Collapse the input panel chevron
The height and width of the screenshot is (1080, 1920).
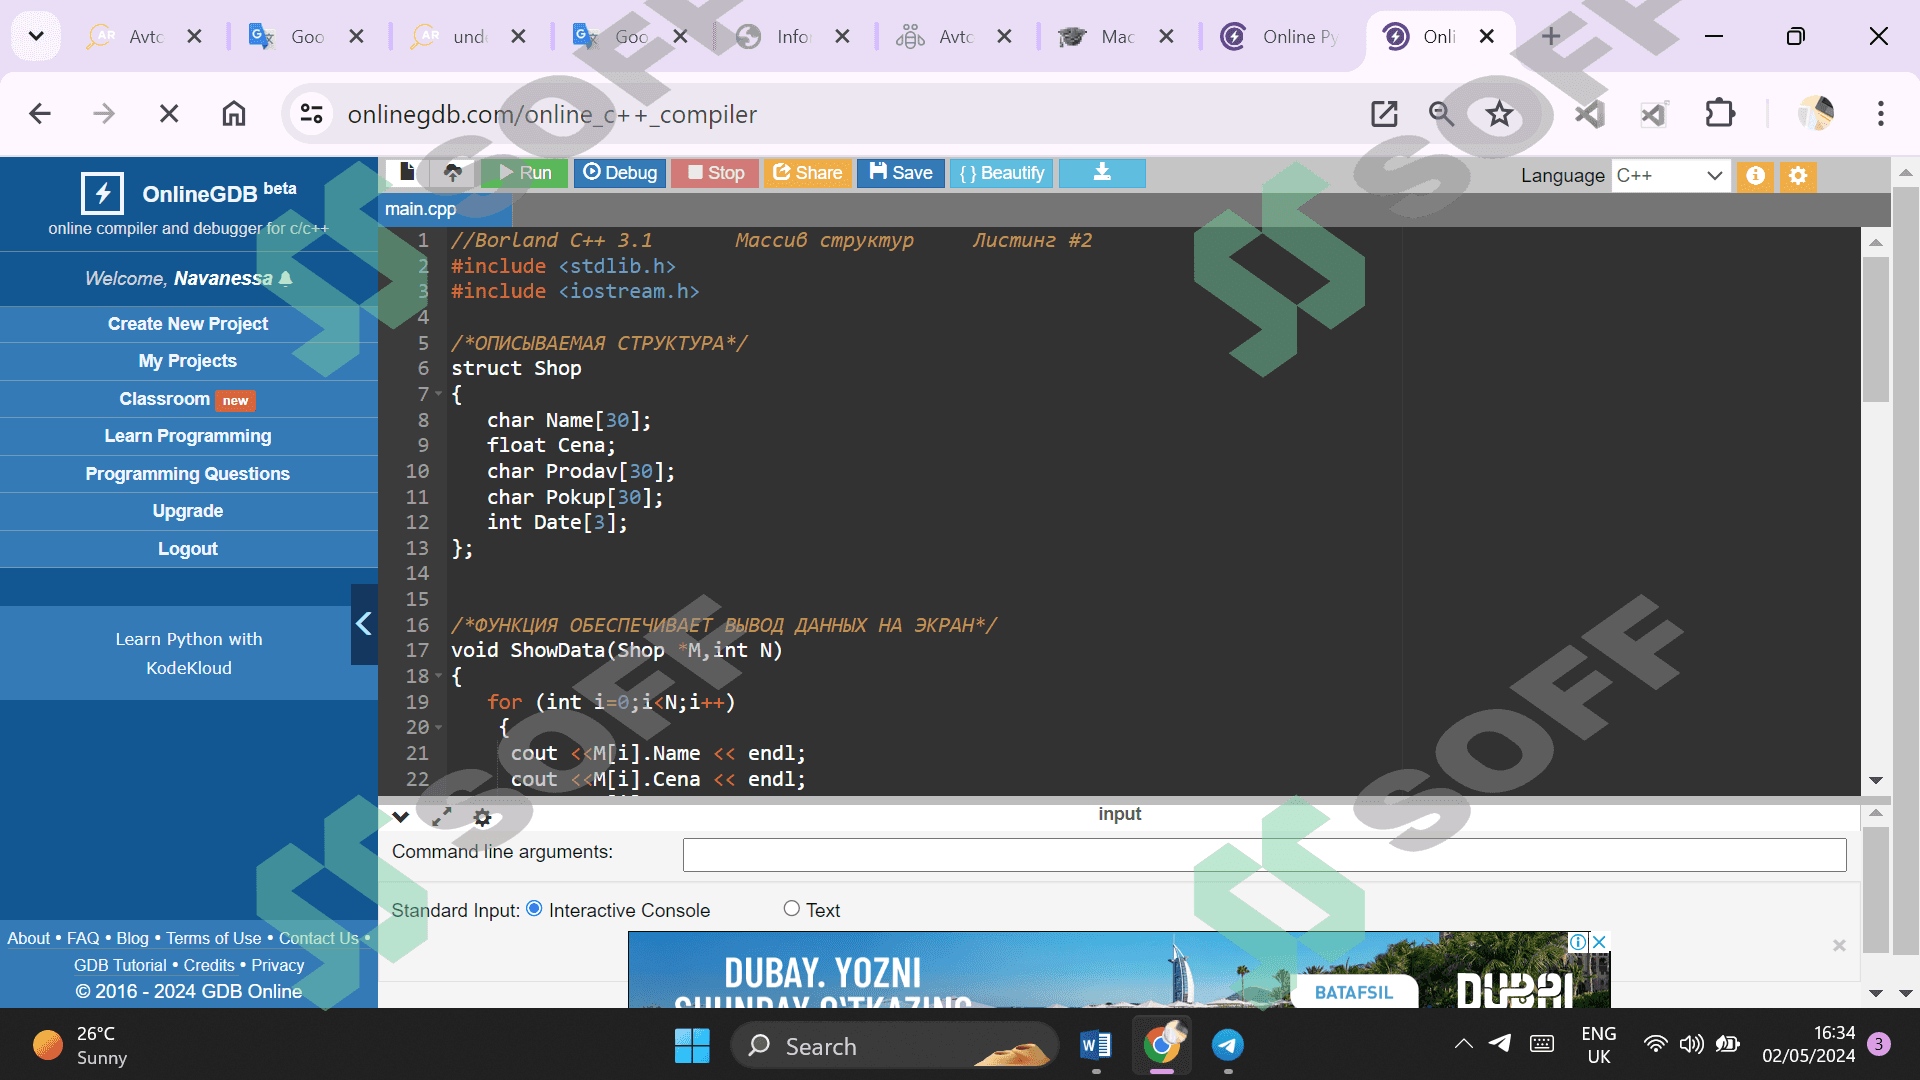click(x=401, y=817)
